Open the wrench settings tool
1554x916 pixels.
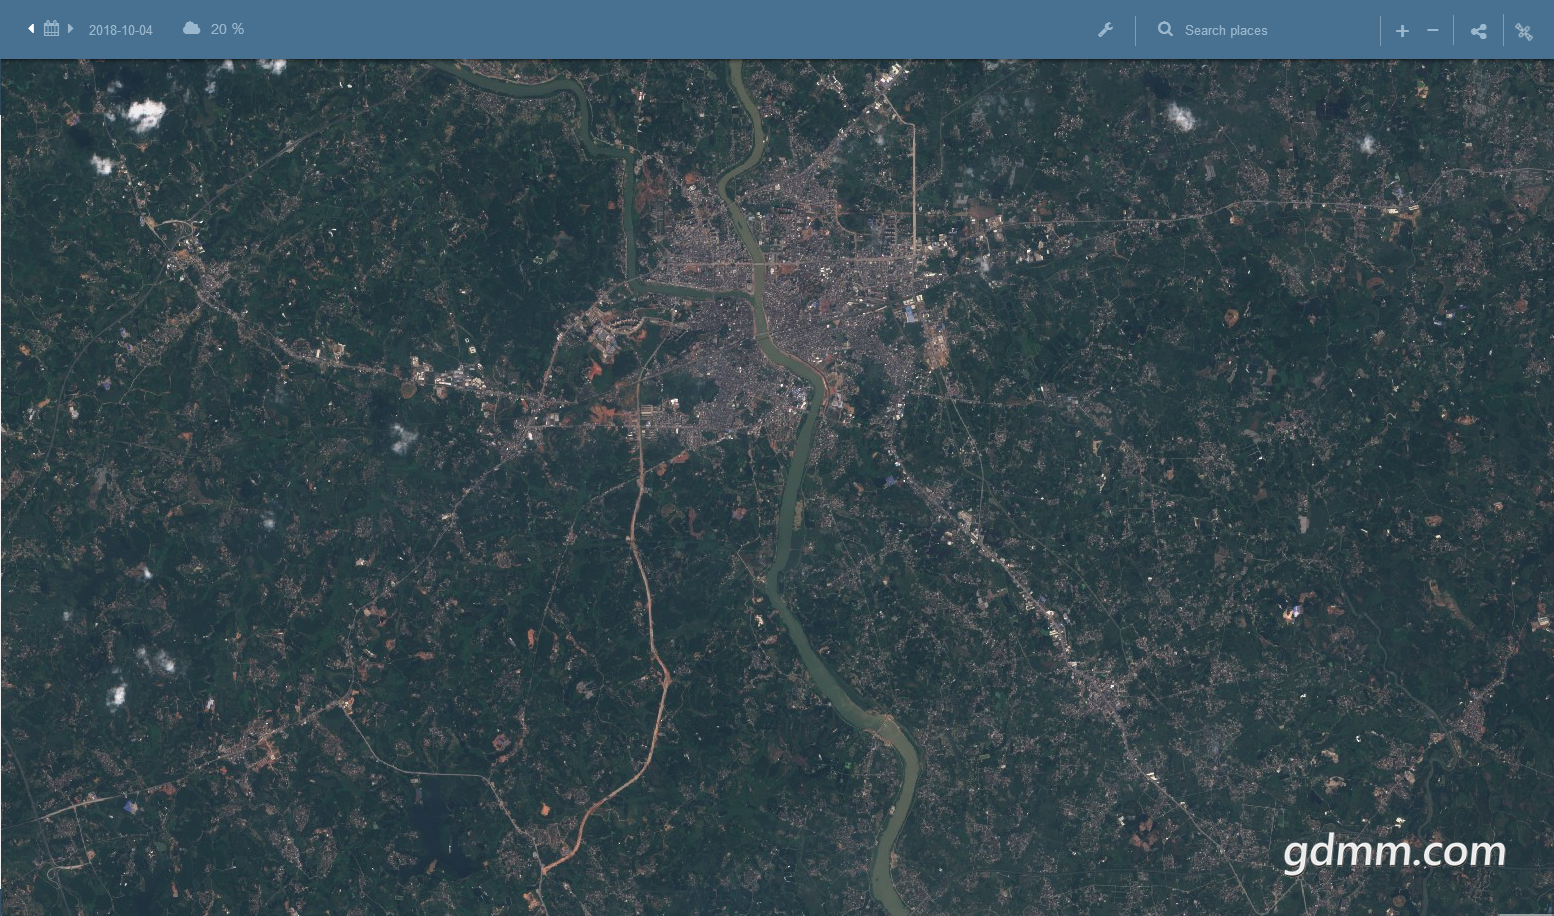(1105, 30)
